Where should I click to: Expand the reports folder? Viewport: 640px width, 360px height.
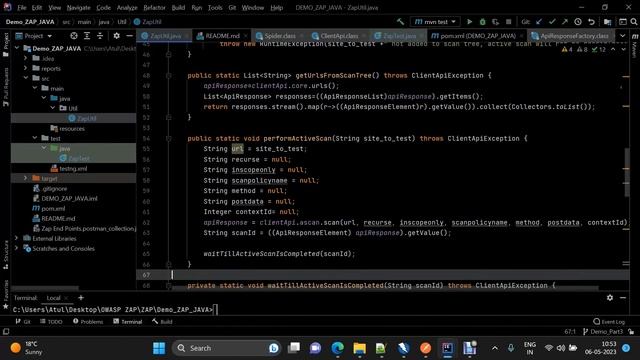click(x=26, y=68)
